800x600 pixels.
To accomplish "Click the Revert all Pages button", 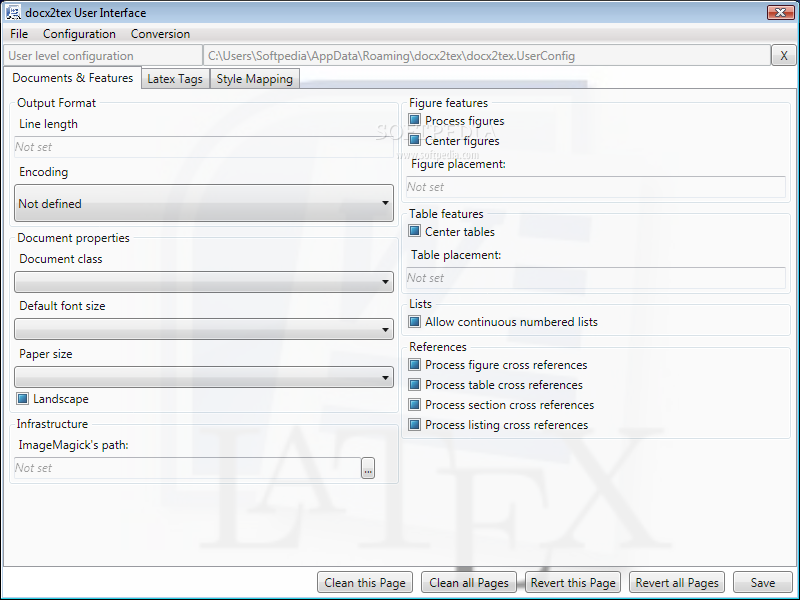I will coord(677,582).
